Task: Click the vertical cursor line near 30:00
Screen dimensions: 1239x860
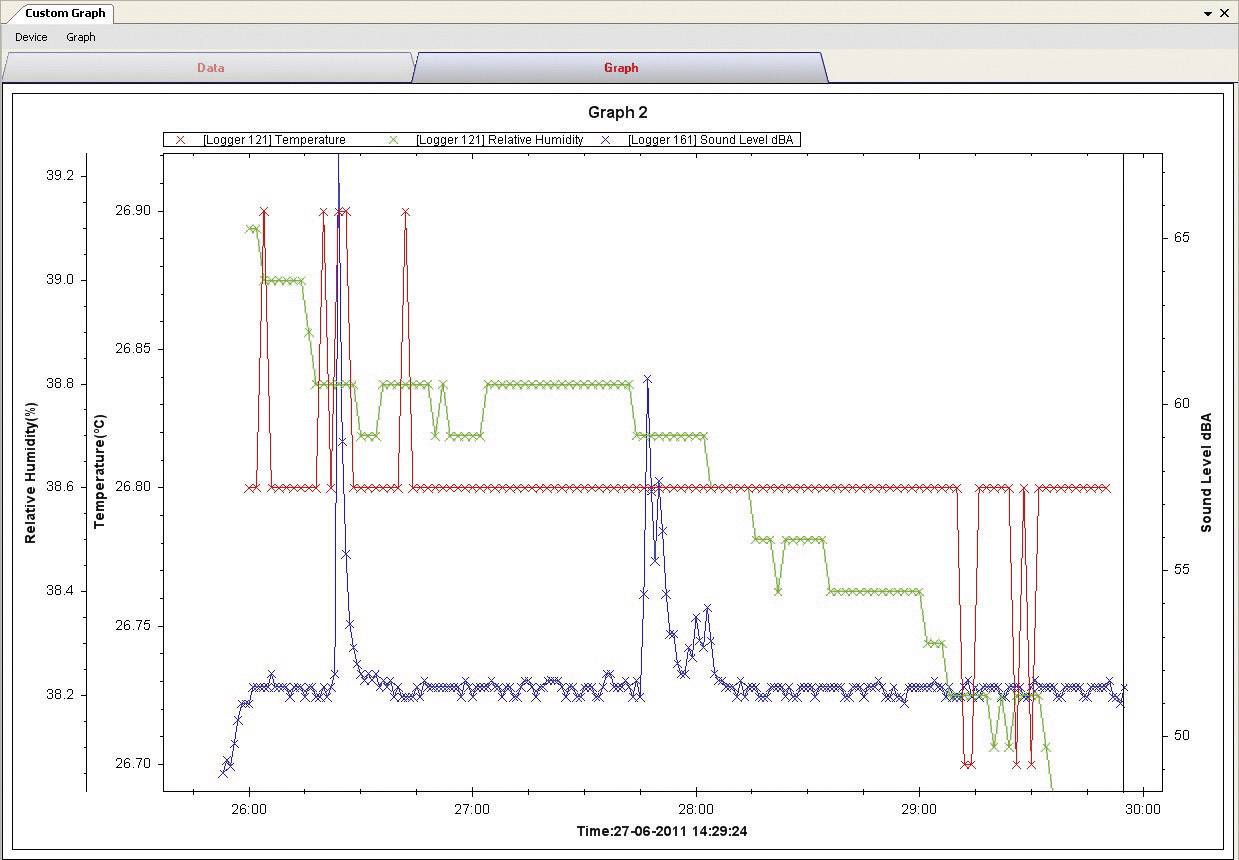Action: tap(1125, 470)
